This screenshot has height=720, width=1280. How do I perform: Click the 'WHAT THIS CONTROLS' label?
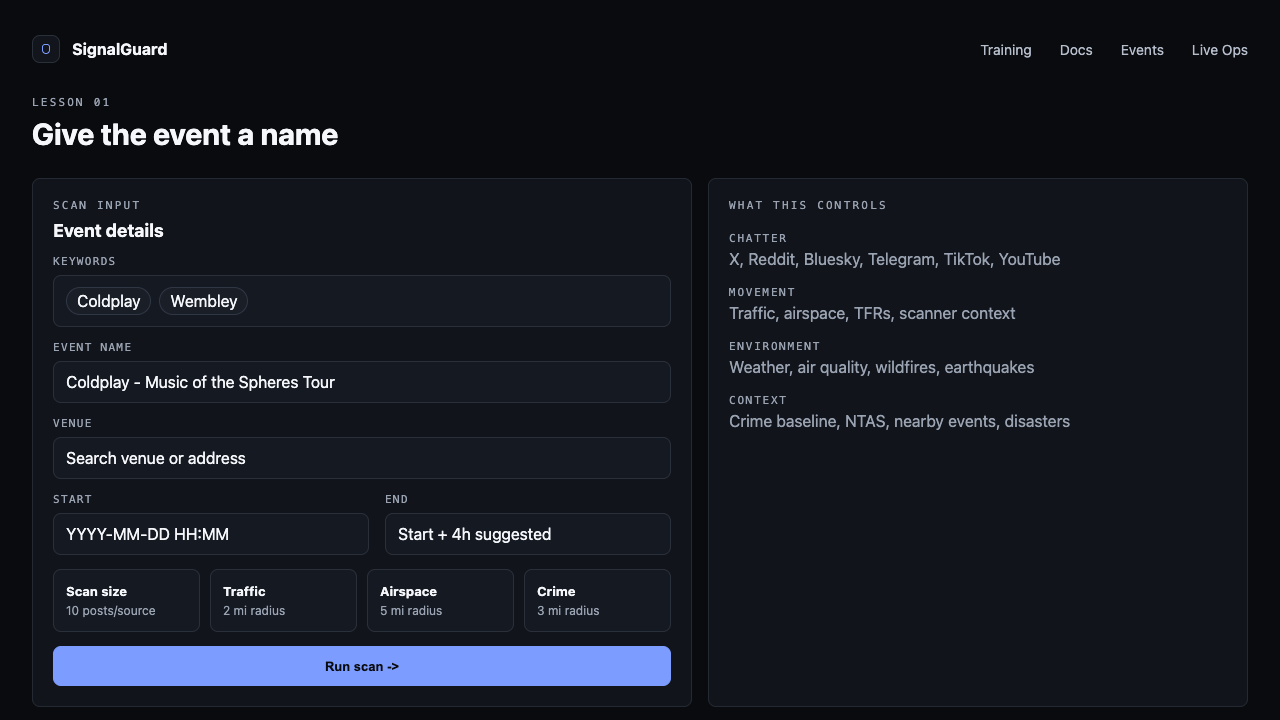click(808, 205)
